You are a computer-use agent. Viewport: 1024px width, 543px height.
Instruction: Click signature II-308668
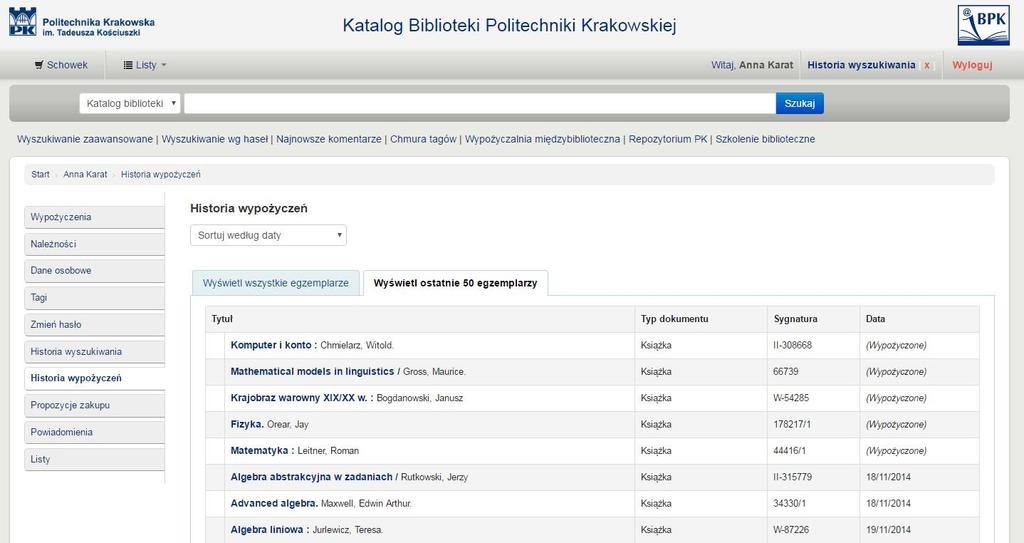[792, 345]
